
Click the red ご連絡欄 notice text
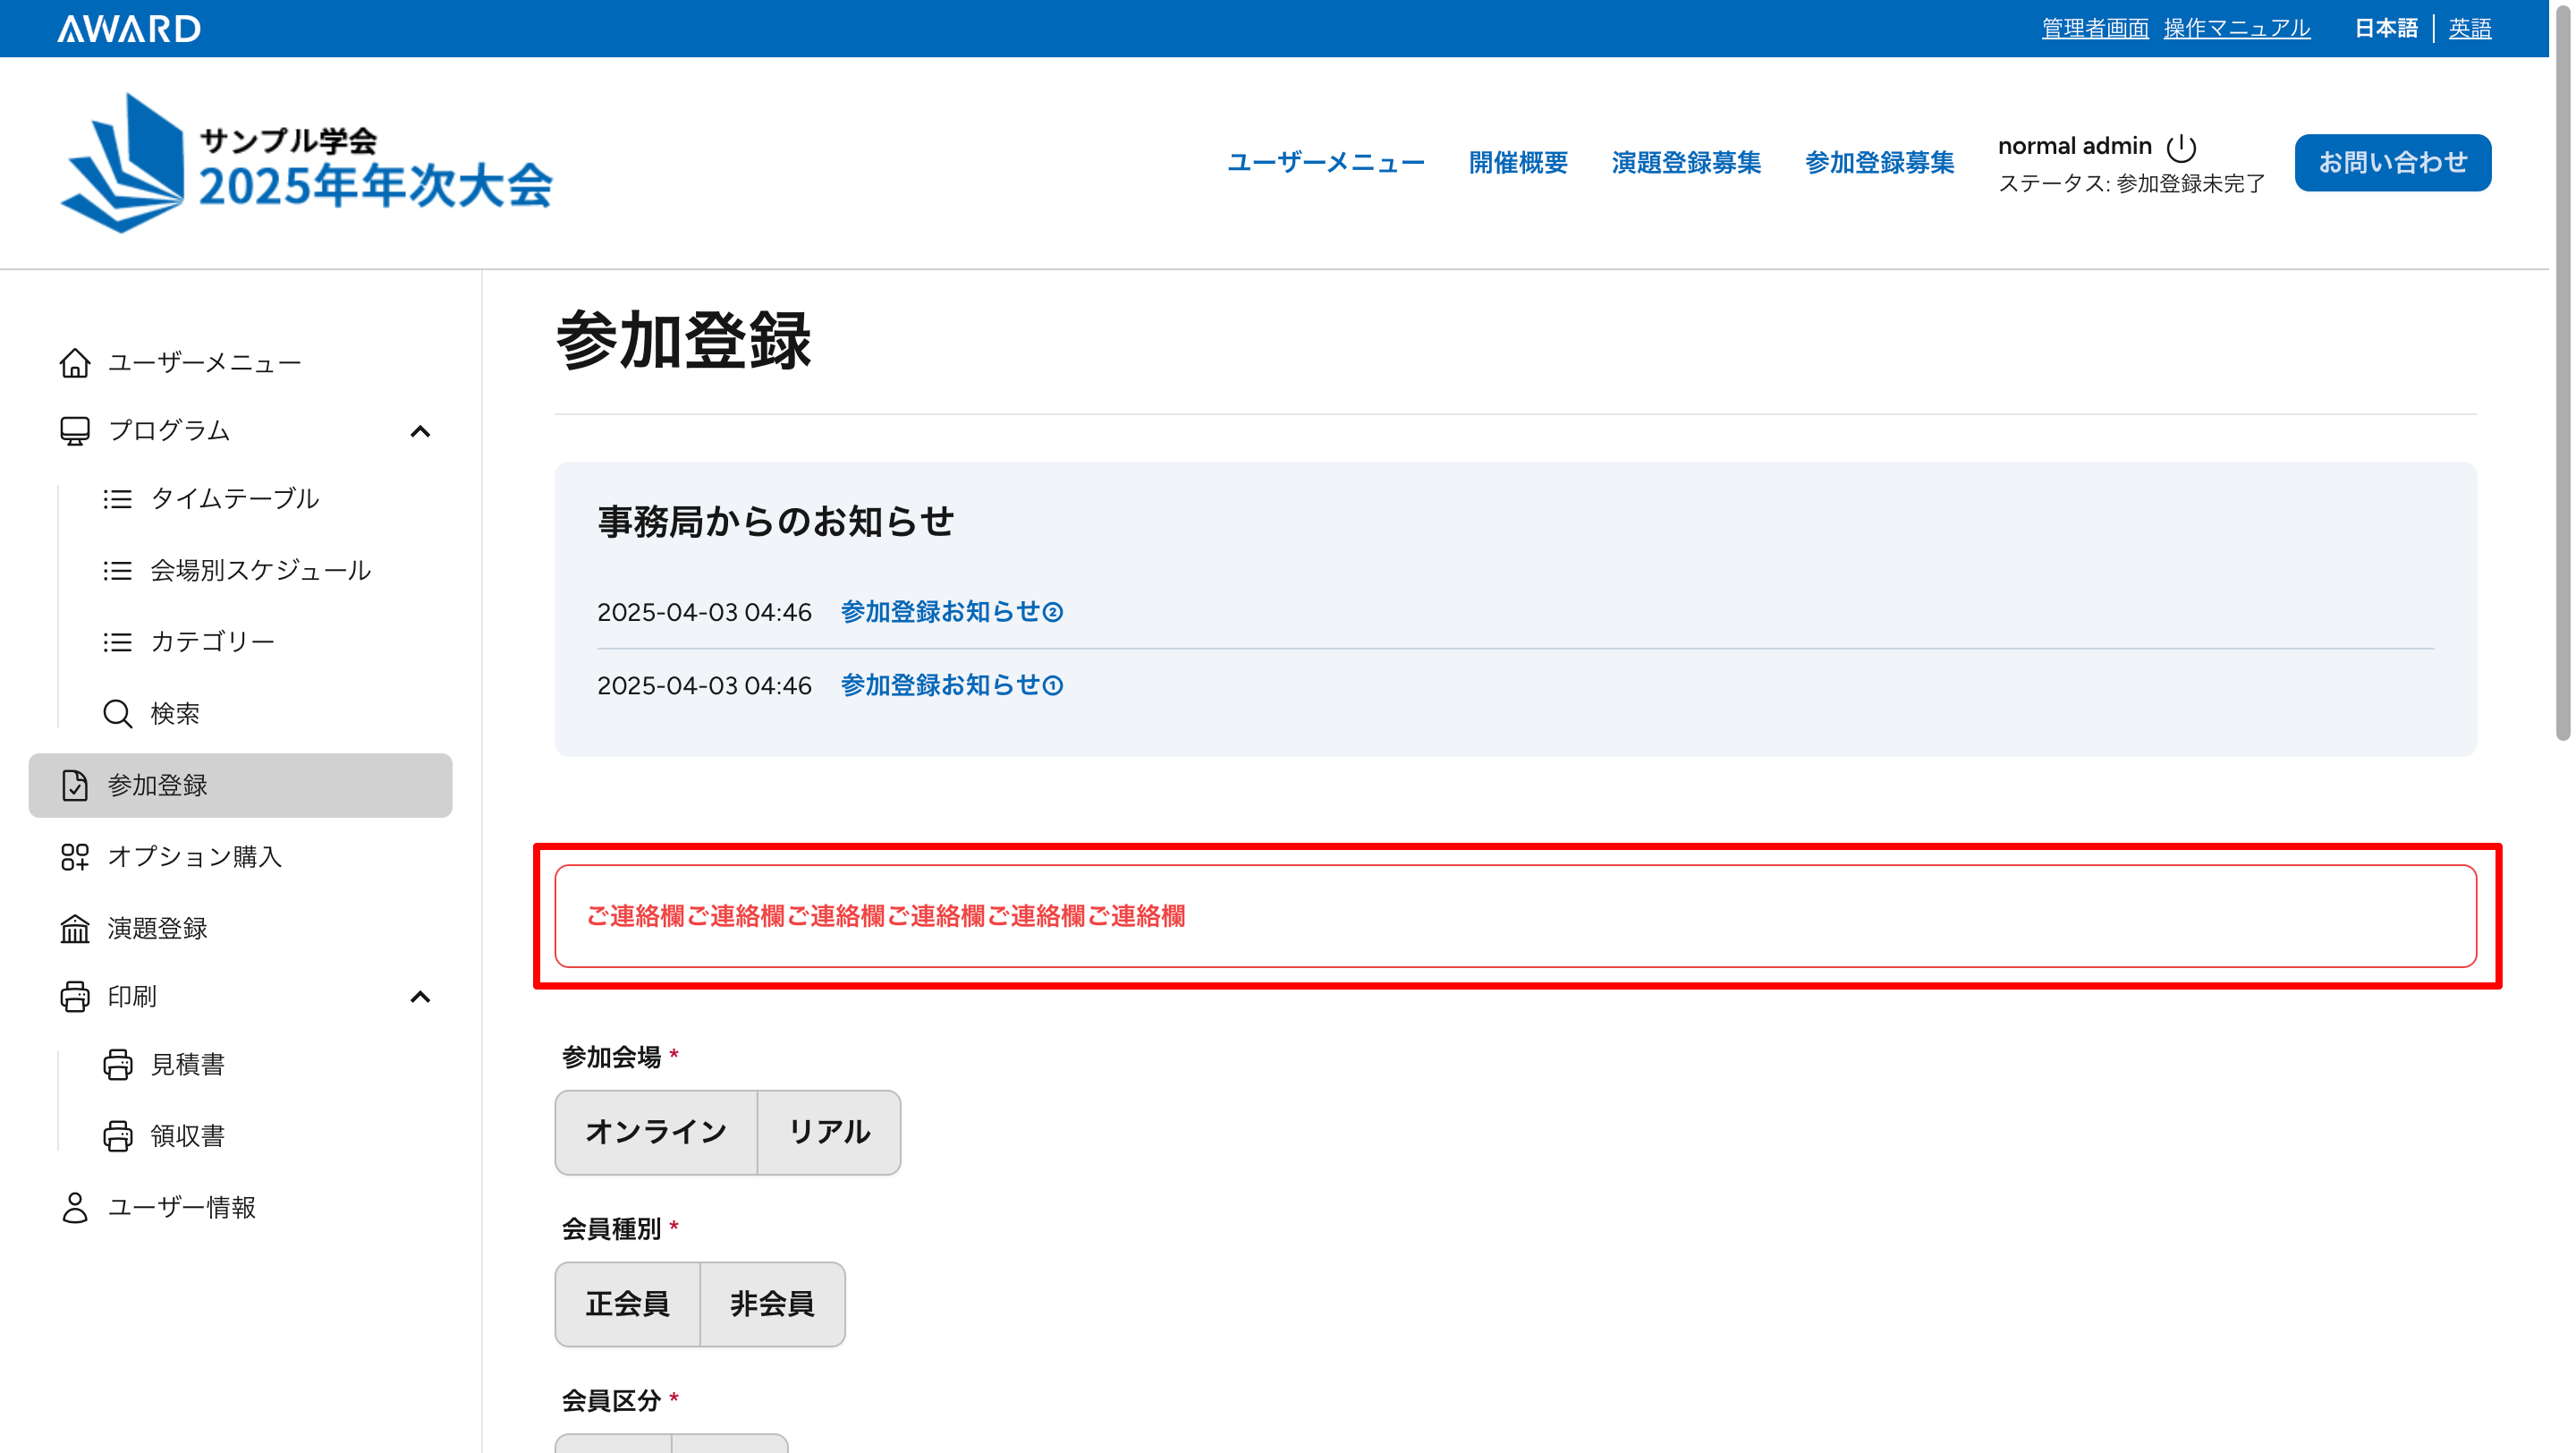coord(885,917)
